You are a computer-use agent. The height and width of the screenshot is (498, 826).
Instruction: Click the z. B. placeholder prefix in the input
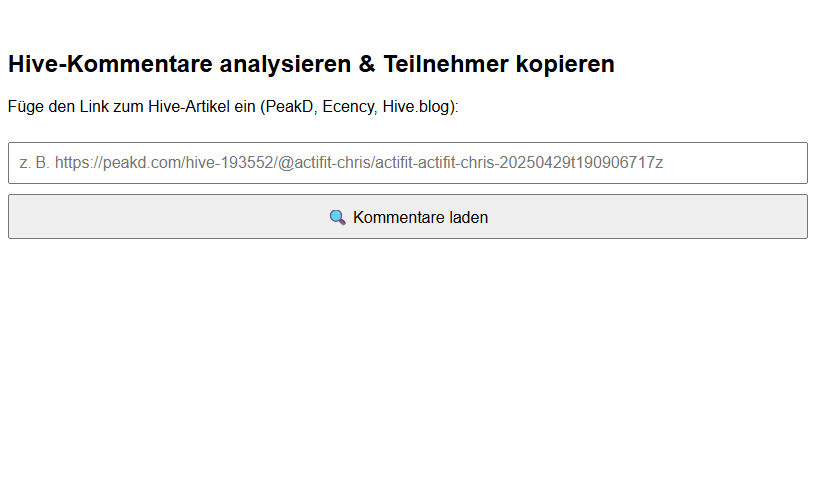point(35,162)
